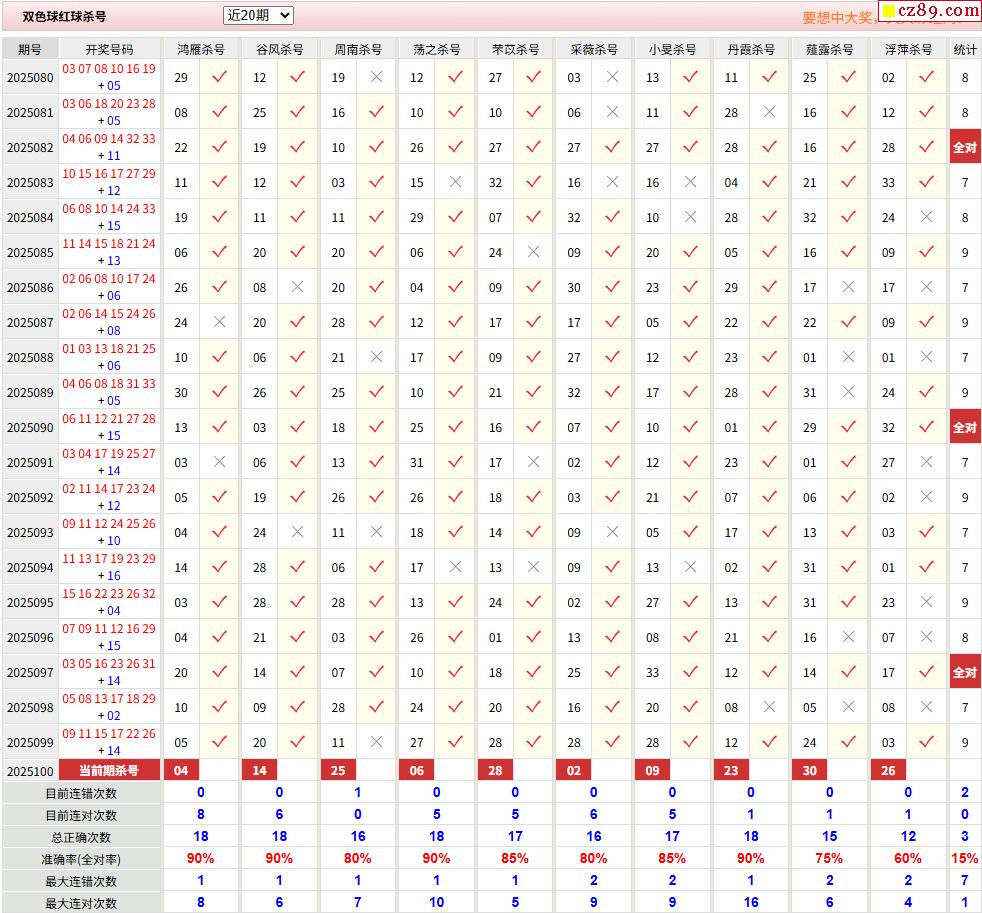Click the 周南 cross mark in row 2025088
982x913 pixels.
(376, 357)
